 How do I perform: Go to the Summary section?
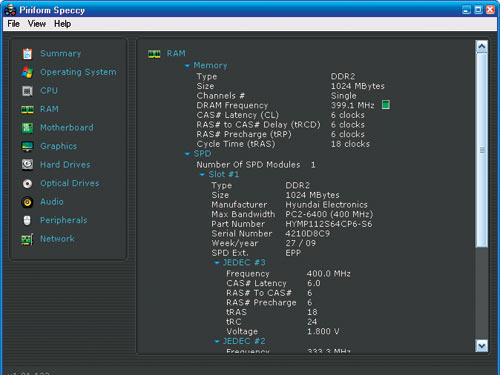pyautogui.click(x=61, y=54)
